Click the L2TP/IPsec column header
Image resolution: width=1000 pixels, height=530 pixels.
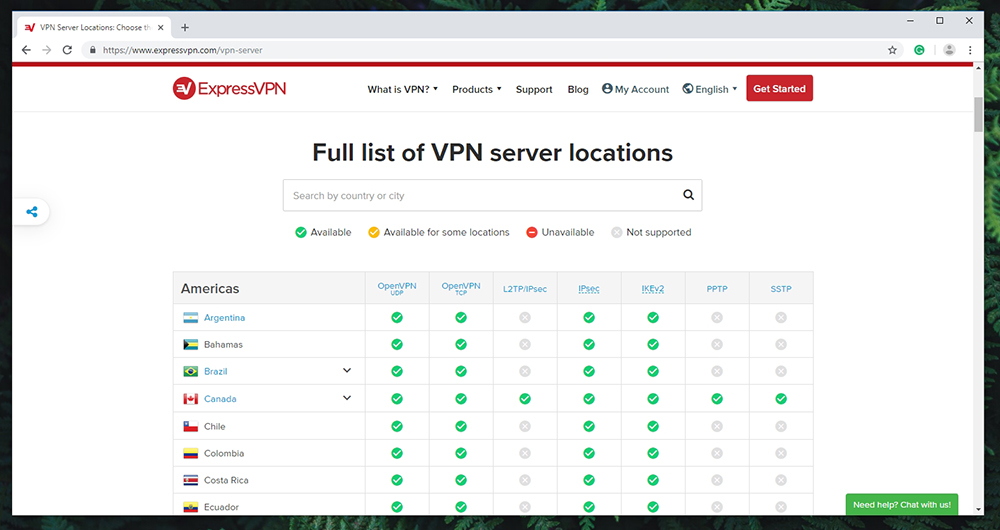coord(525,289)
